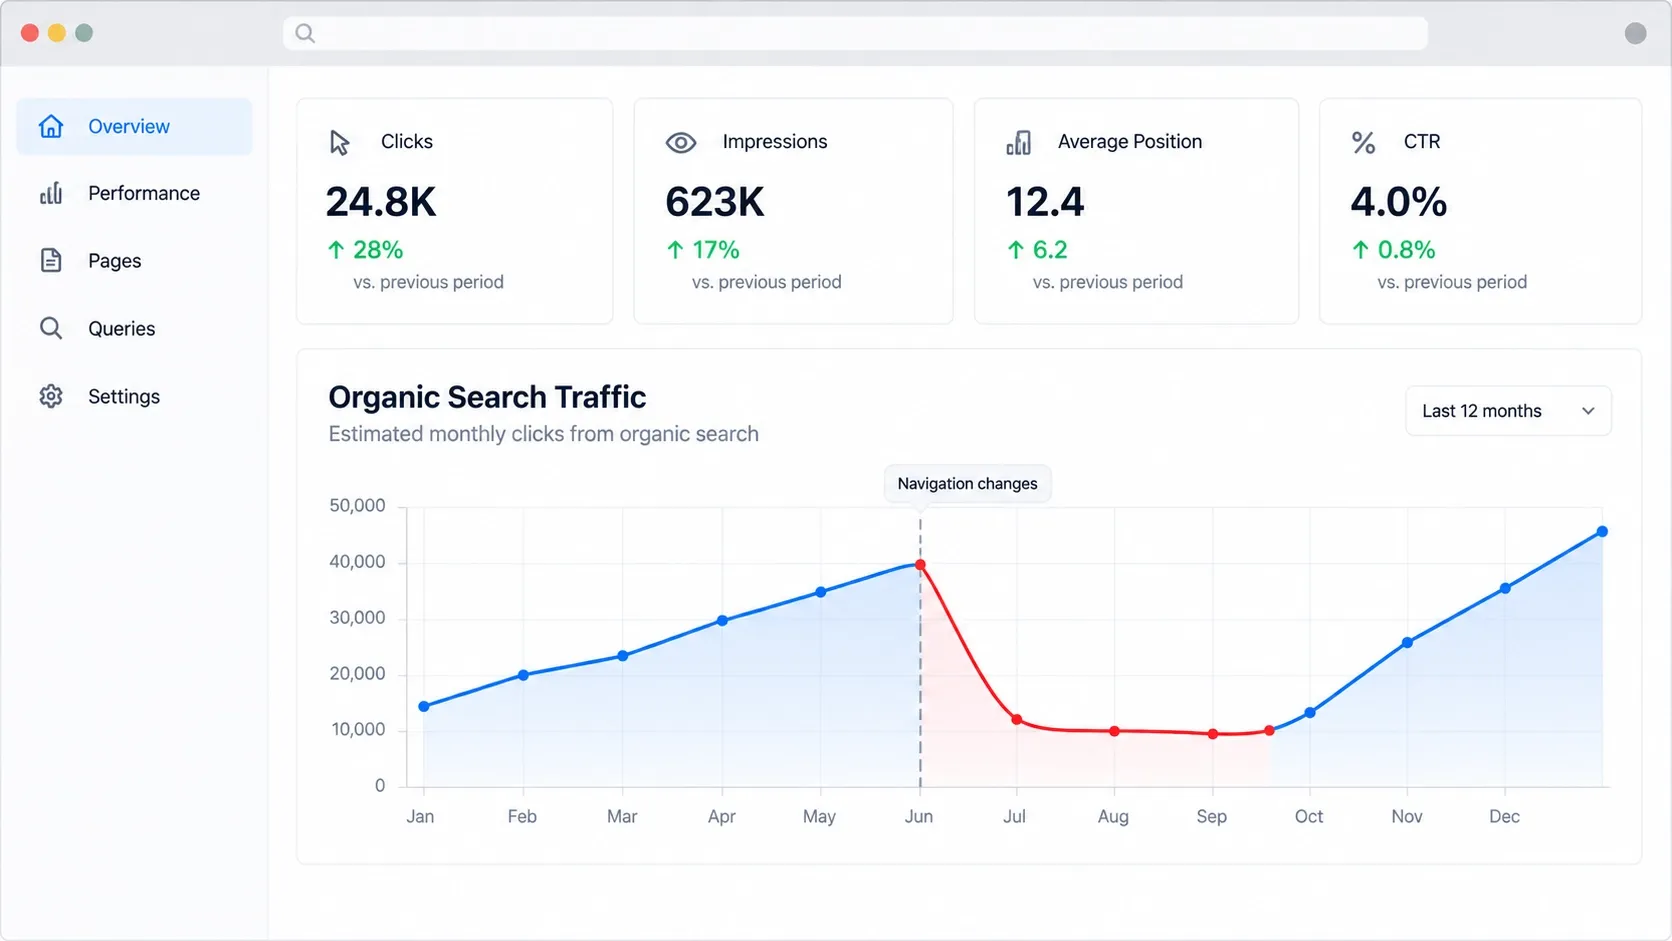
Task: Click the Impressions value 623K
Action: (x=715, y=202)
